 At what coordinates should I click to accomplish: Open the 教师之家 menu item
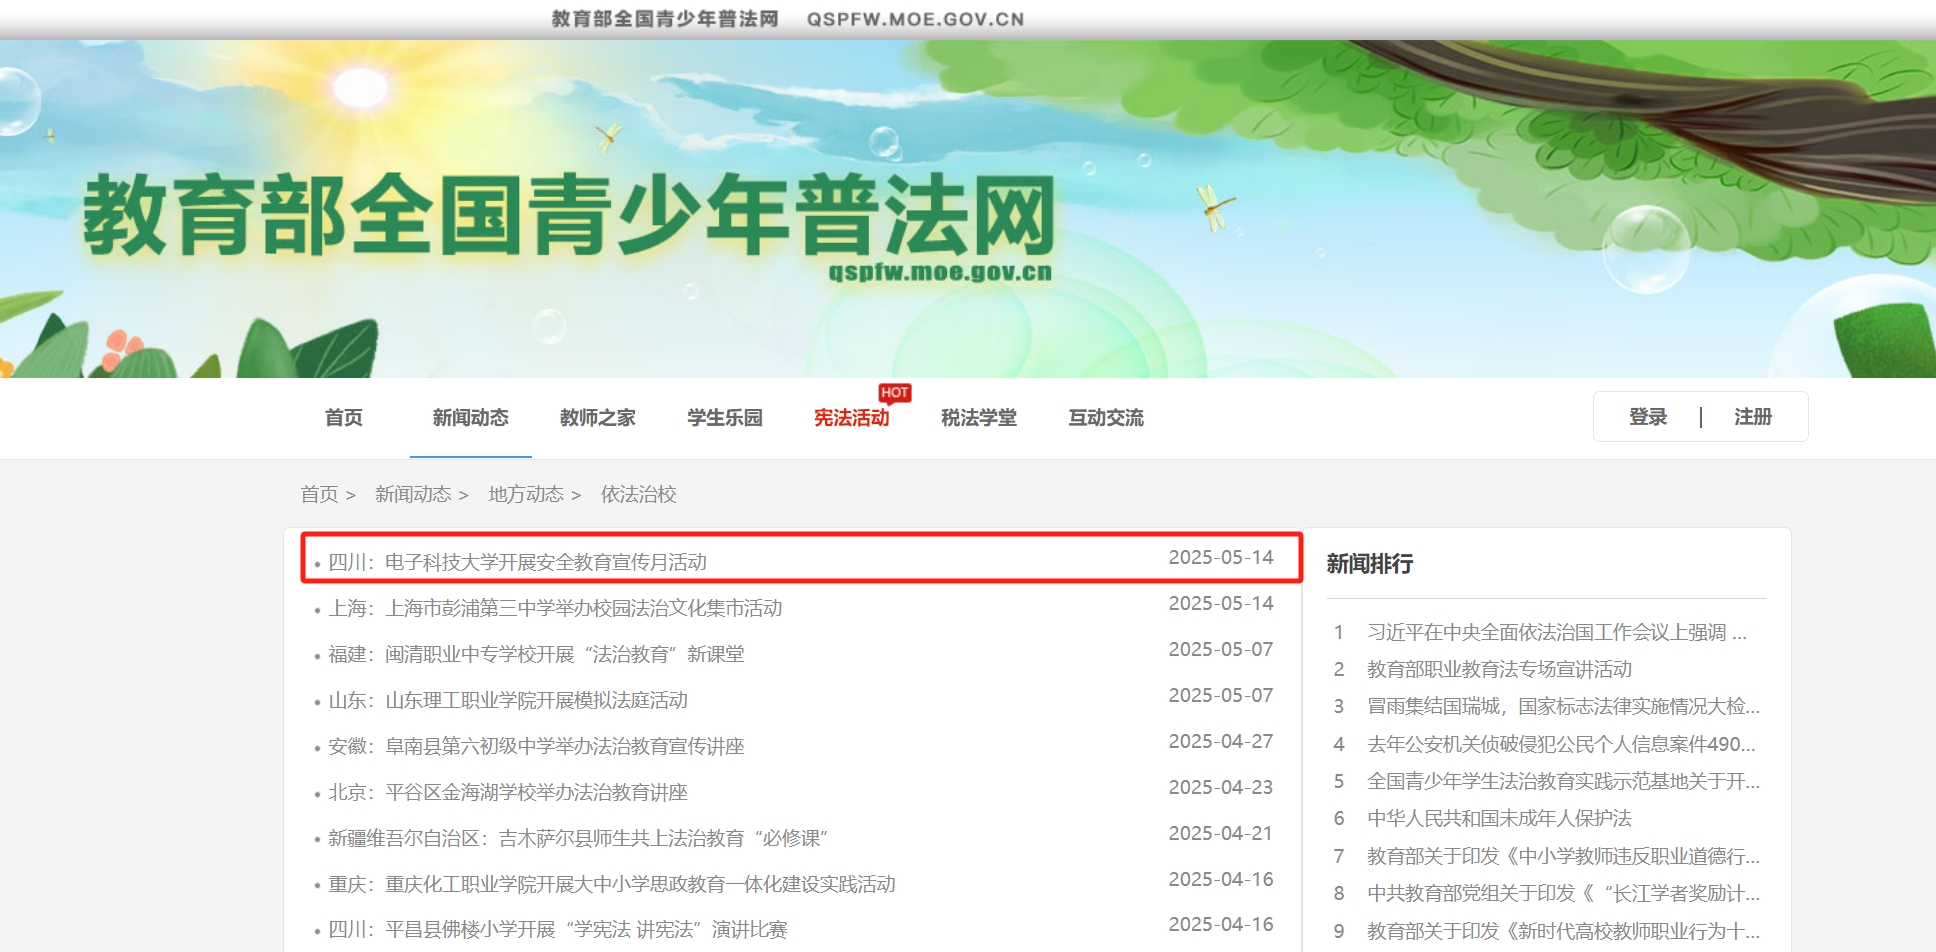point(597,418)
